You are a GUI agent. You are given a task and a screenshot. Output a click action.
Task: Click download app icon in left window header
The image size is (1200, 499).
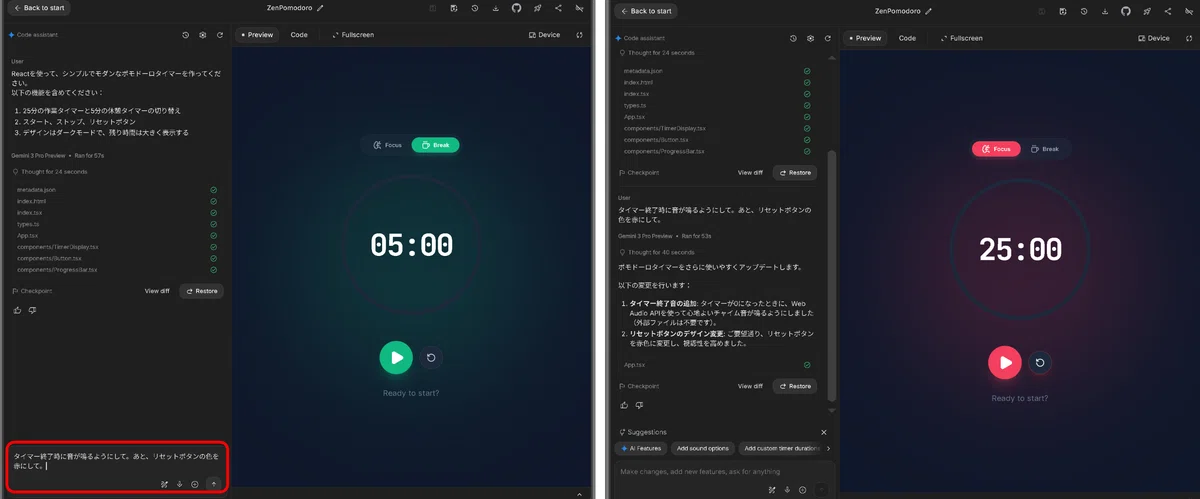tap(495, 9)
